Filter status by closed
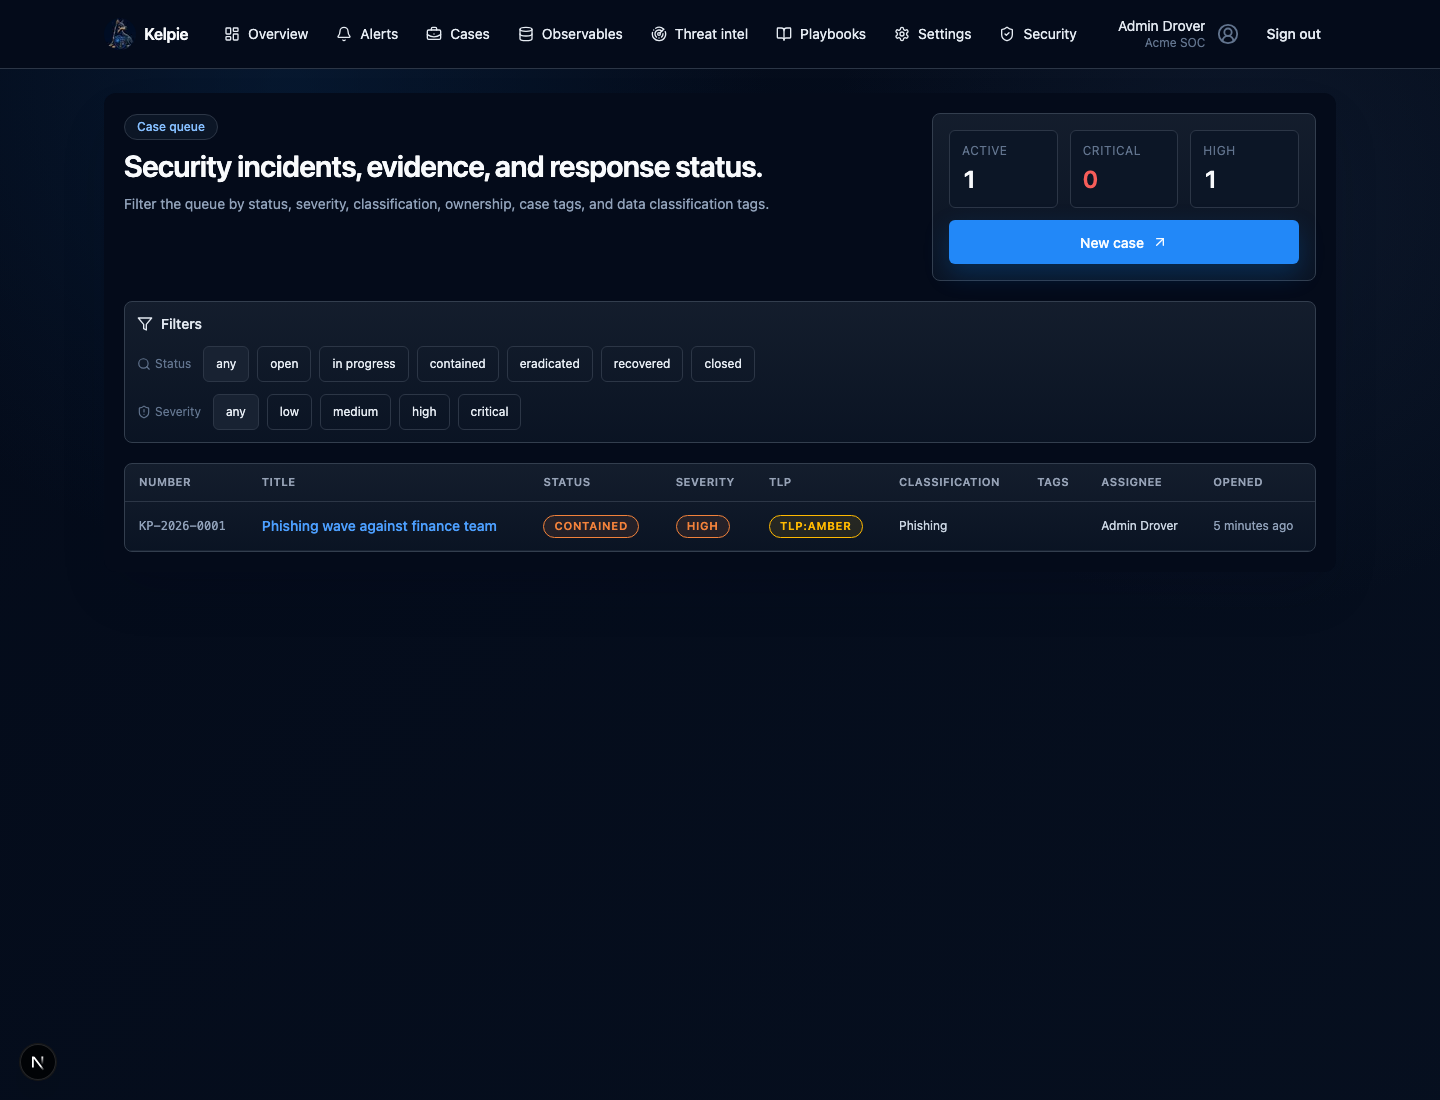The height and width of the screenshot is (1100, 1440). (723, 364)
